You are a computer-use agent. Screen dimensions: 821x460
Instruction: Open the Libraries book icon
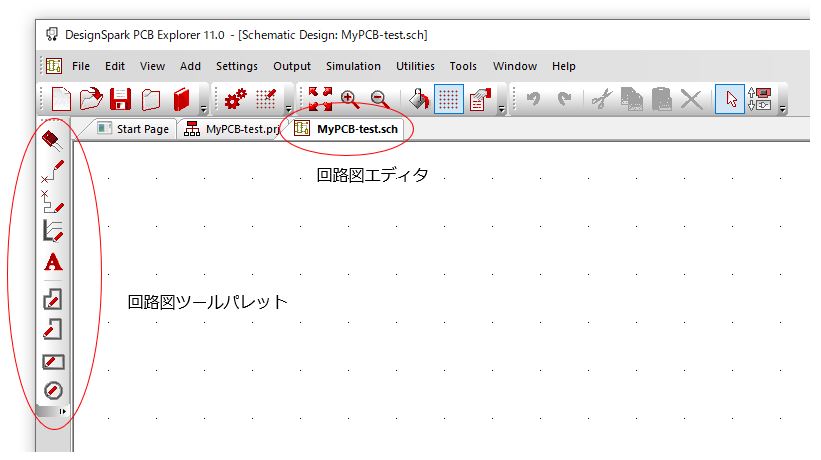pos(181,99)
